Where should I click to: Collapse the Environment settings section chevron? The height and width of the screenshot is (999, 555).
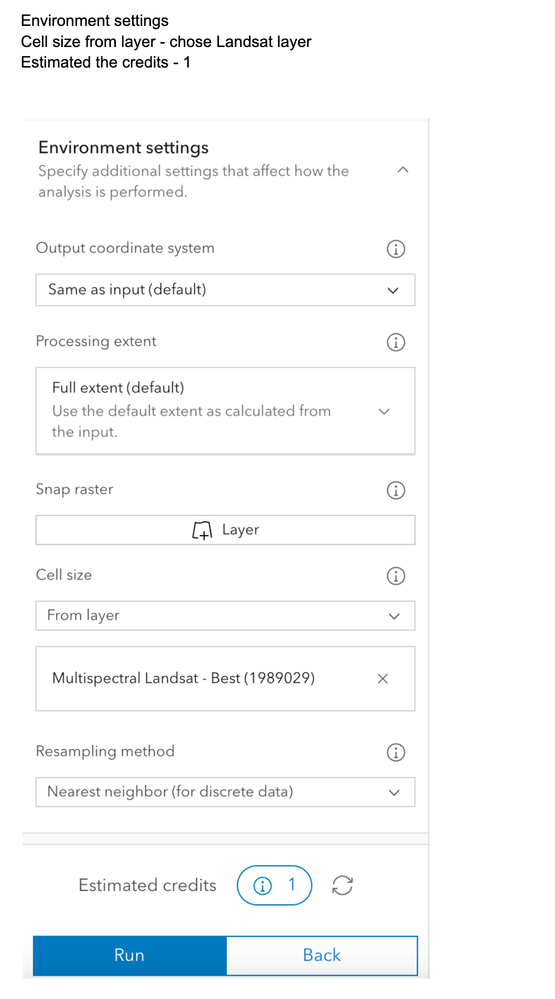pyautogui.click(x=402, y=169)
